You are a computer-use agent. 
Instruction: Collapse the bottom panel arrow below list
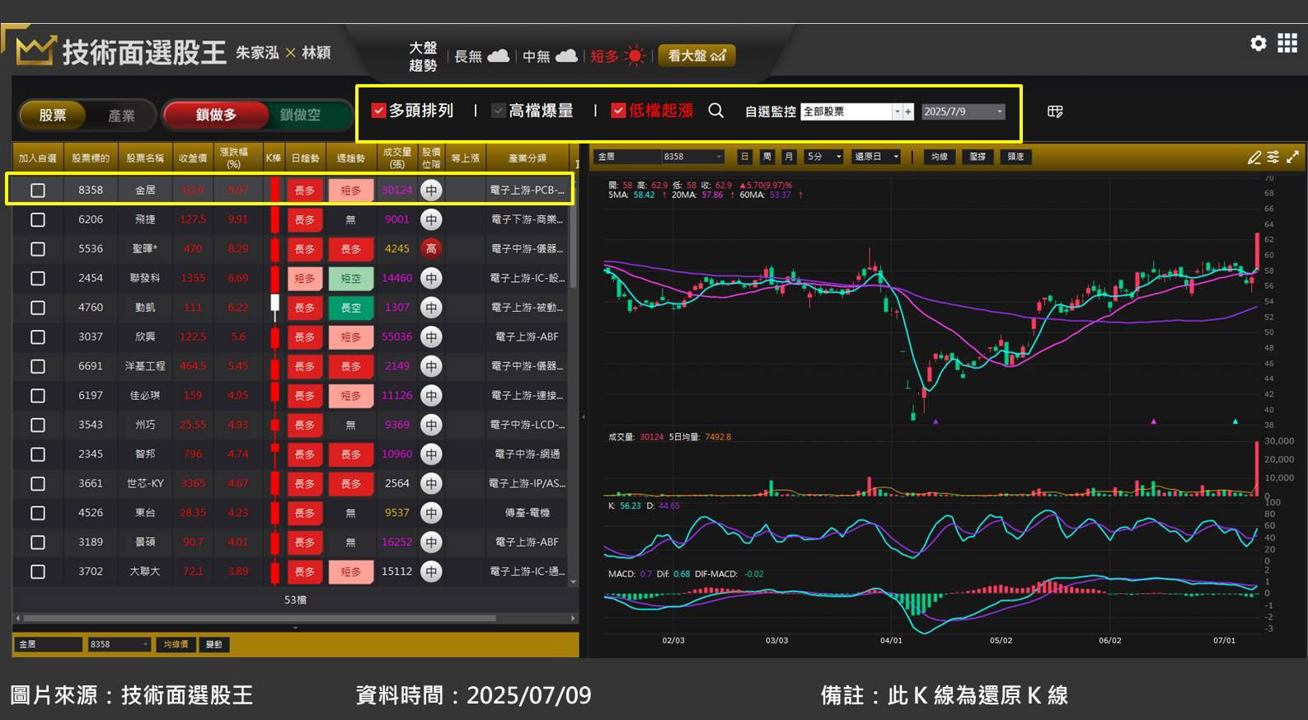pos(295,628)
